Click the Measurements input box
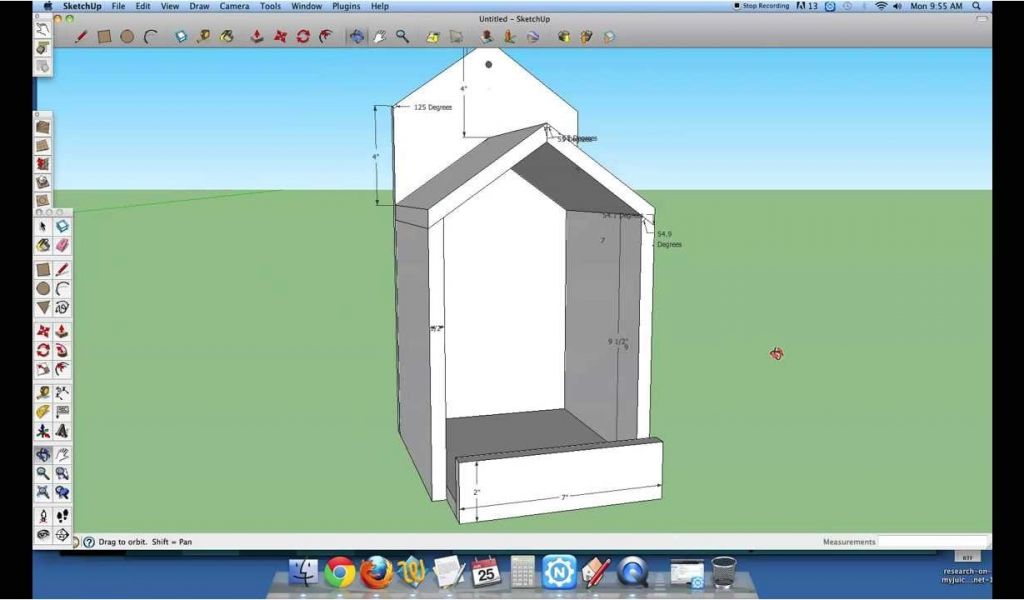The image size is (1024, 600). tap(930, 542)
